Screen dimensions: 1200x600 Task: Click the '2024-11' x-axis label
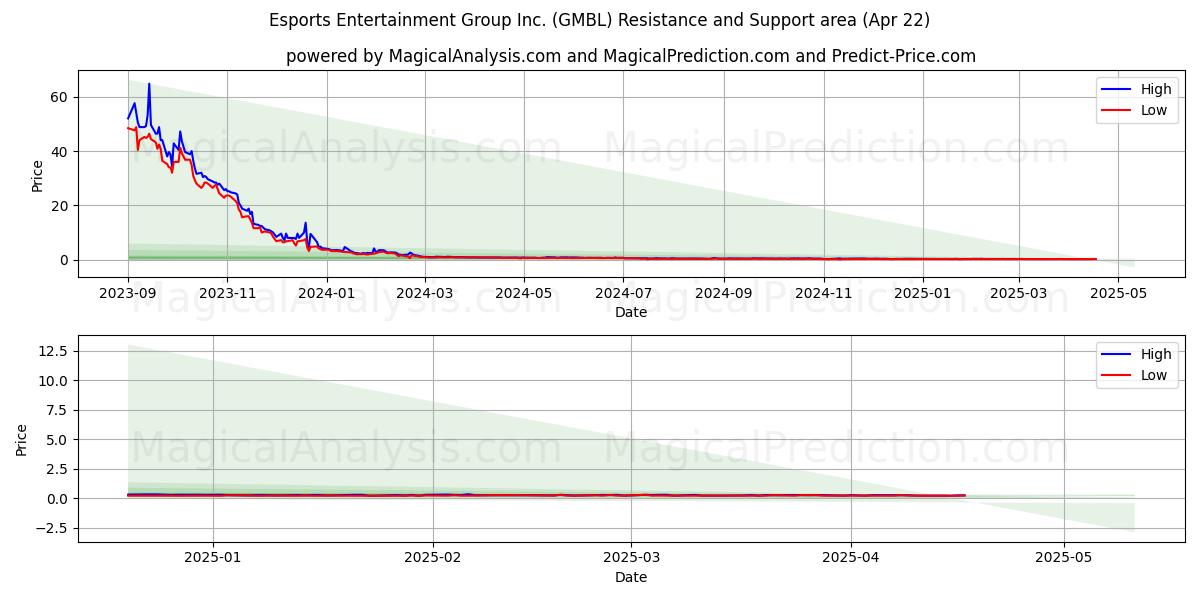point(823,293)
